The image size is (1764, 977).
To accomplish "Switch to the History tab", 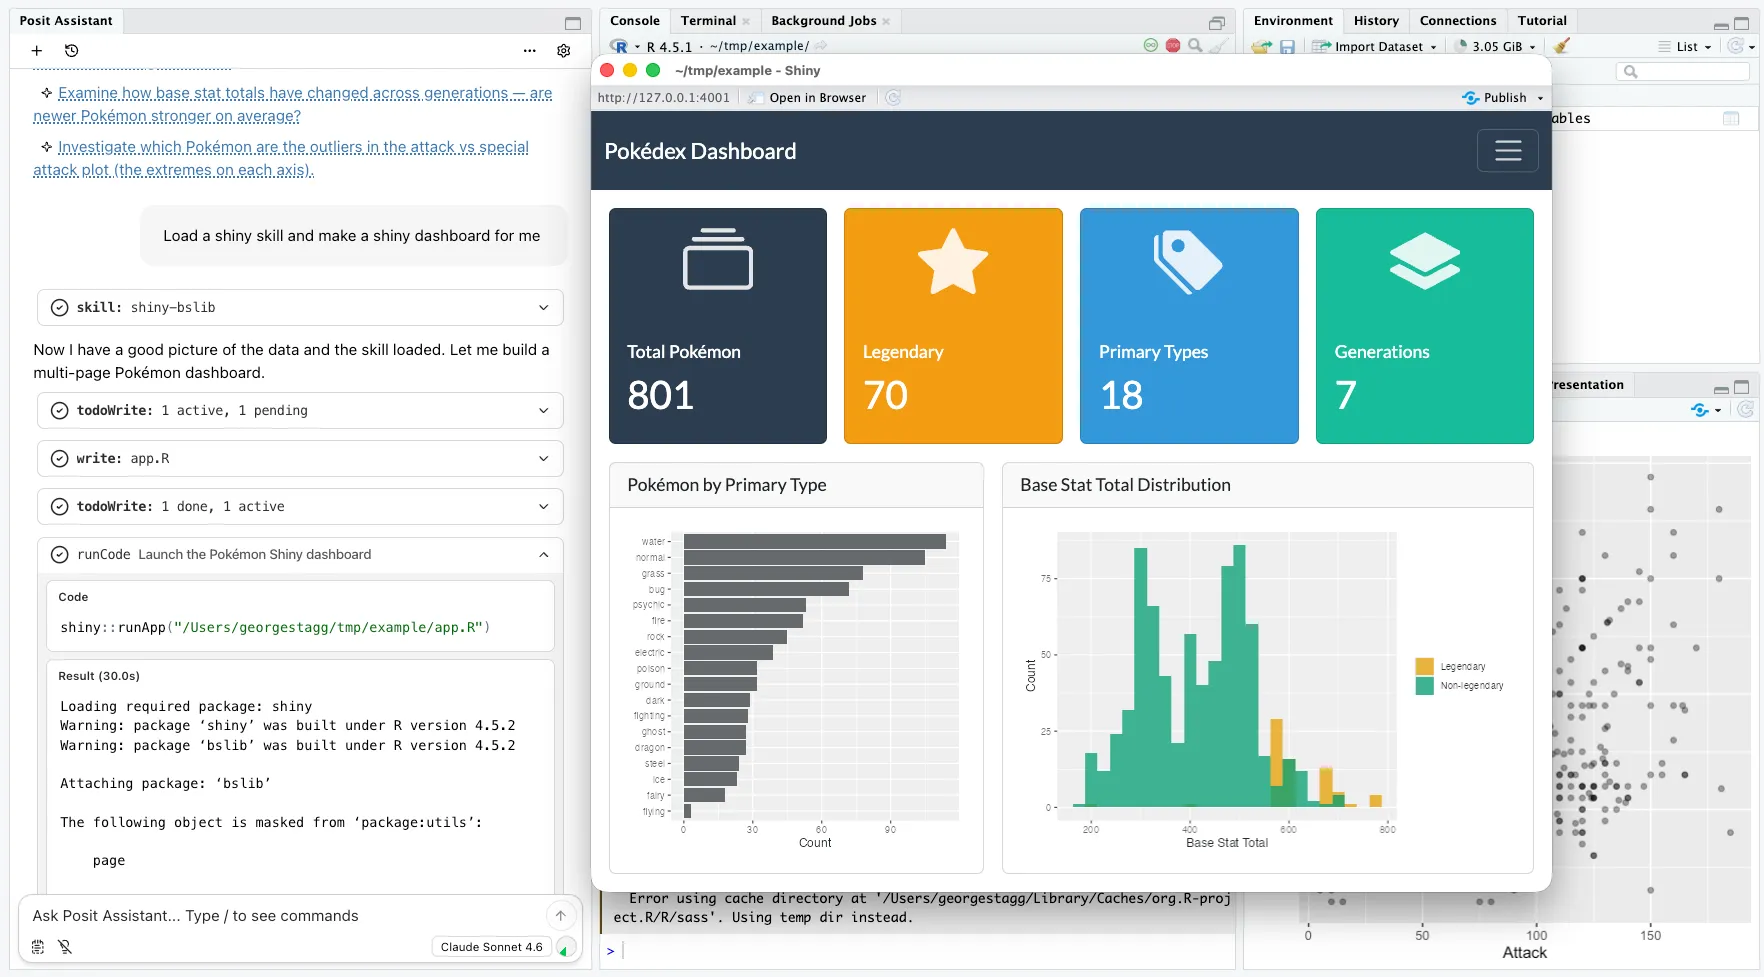I will [x=1376, y=20].
